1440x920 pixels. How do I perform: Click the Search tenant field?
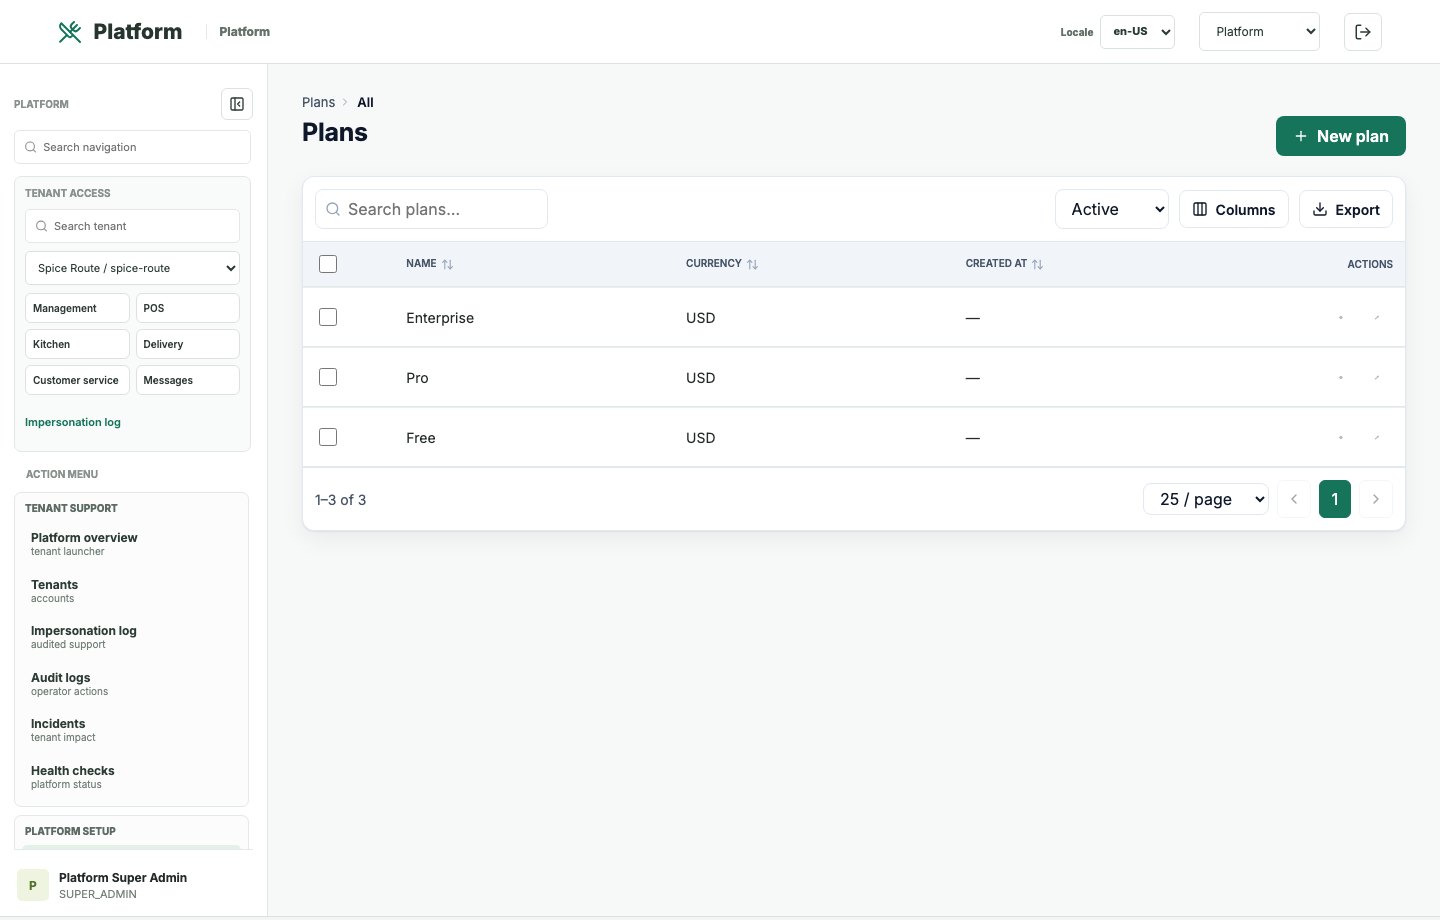pos(132,226)
